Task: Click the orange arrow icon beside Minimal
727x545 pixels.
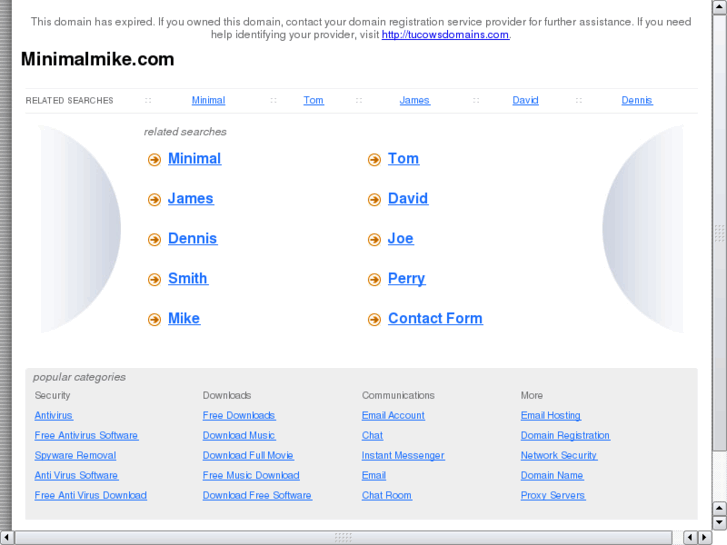Action: 154,160
